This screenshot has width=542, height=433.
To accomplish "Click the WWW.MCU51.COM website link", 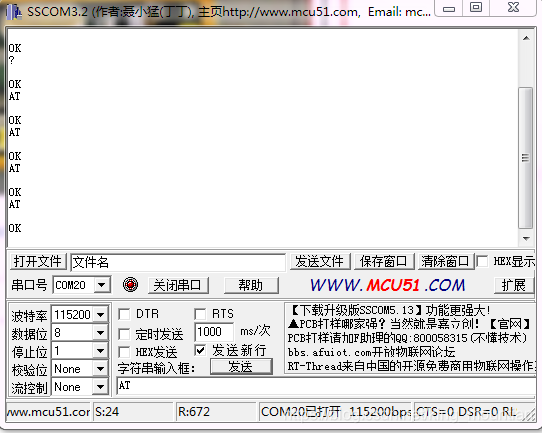I will 387,285.
